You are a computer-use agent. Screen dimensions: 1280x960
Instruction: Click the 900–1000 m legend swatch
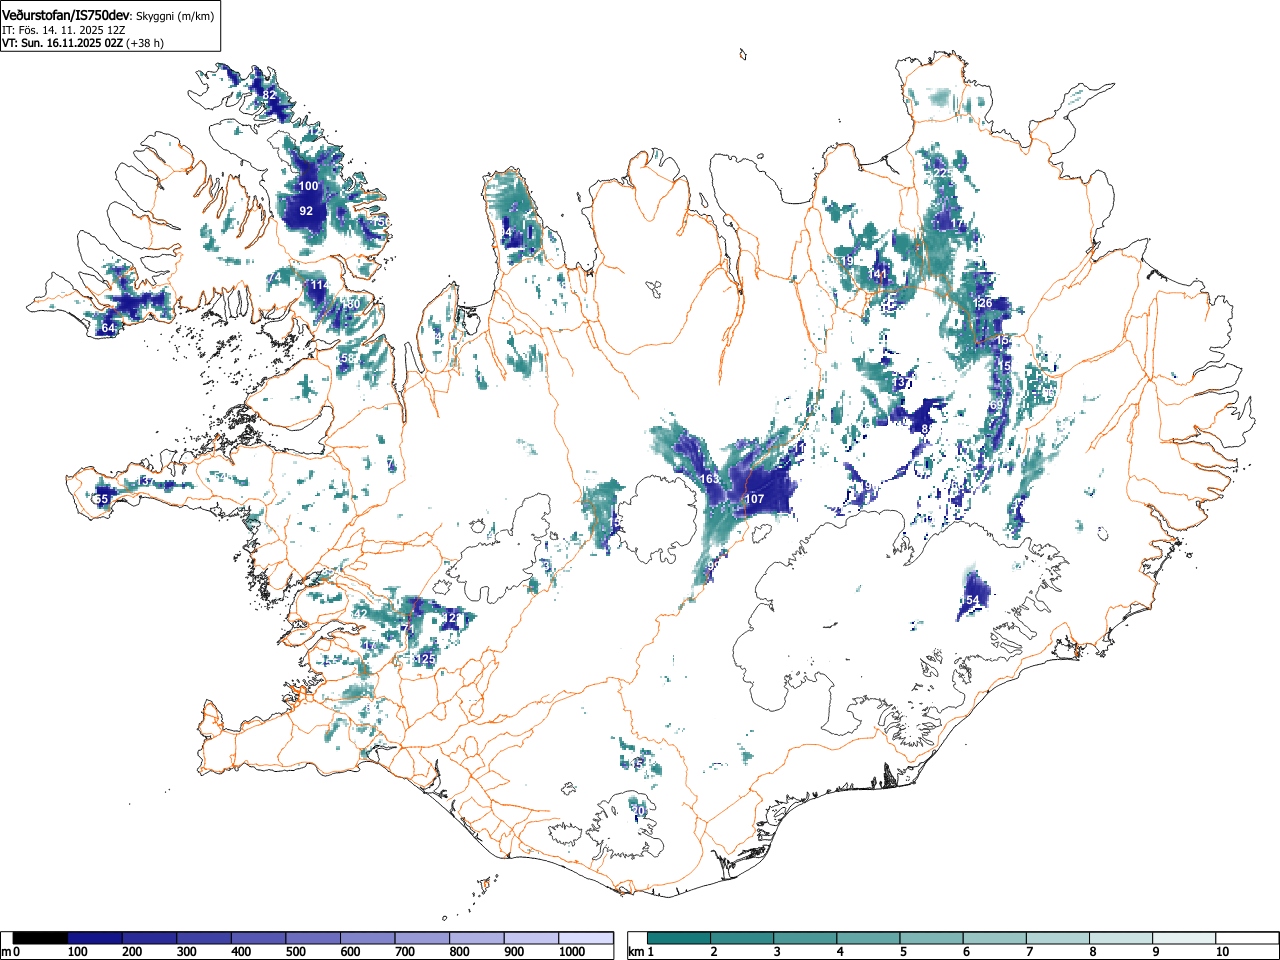(531, 938)
